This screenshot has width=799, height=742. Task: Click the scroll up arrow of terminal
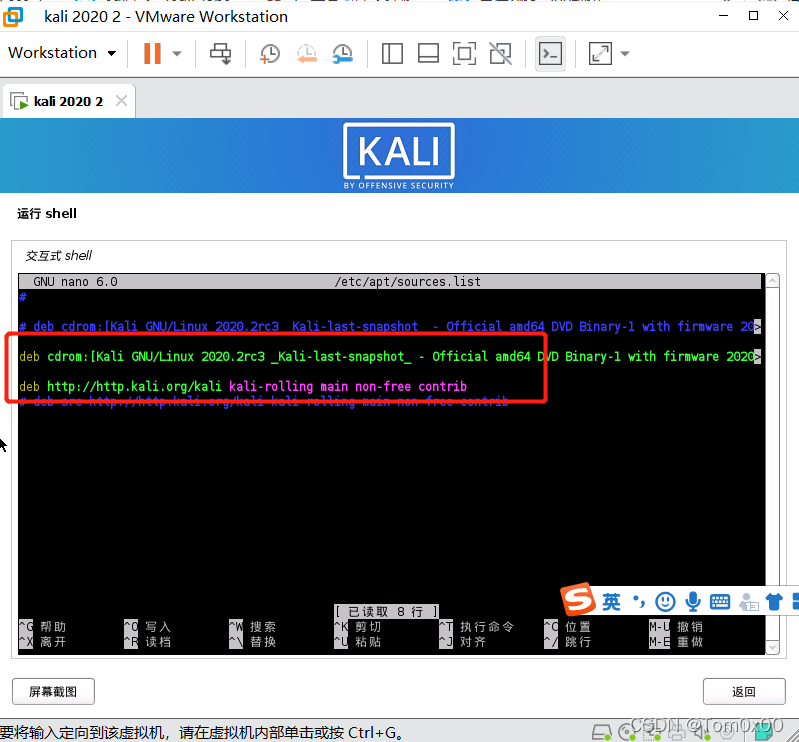click(773, 281)
